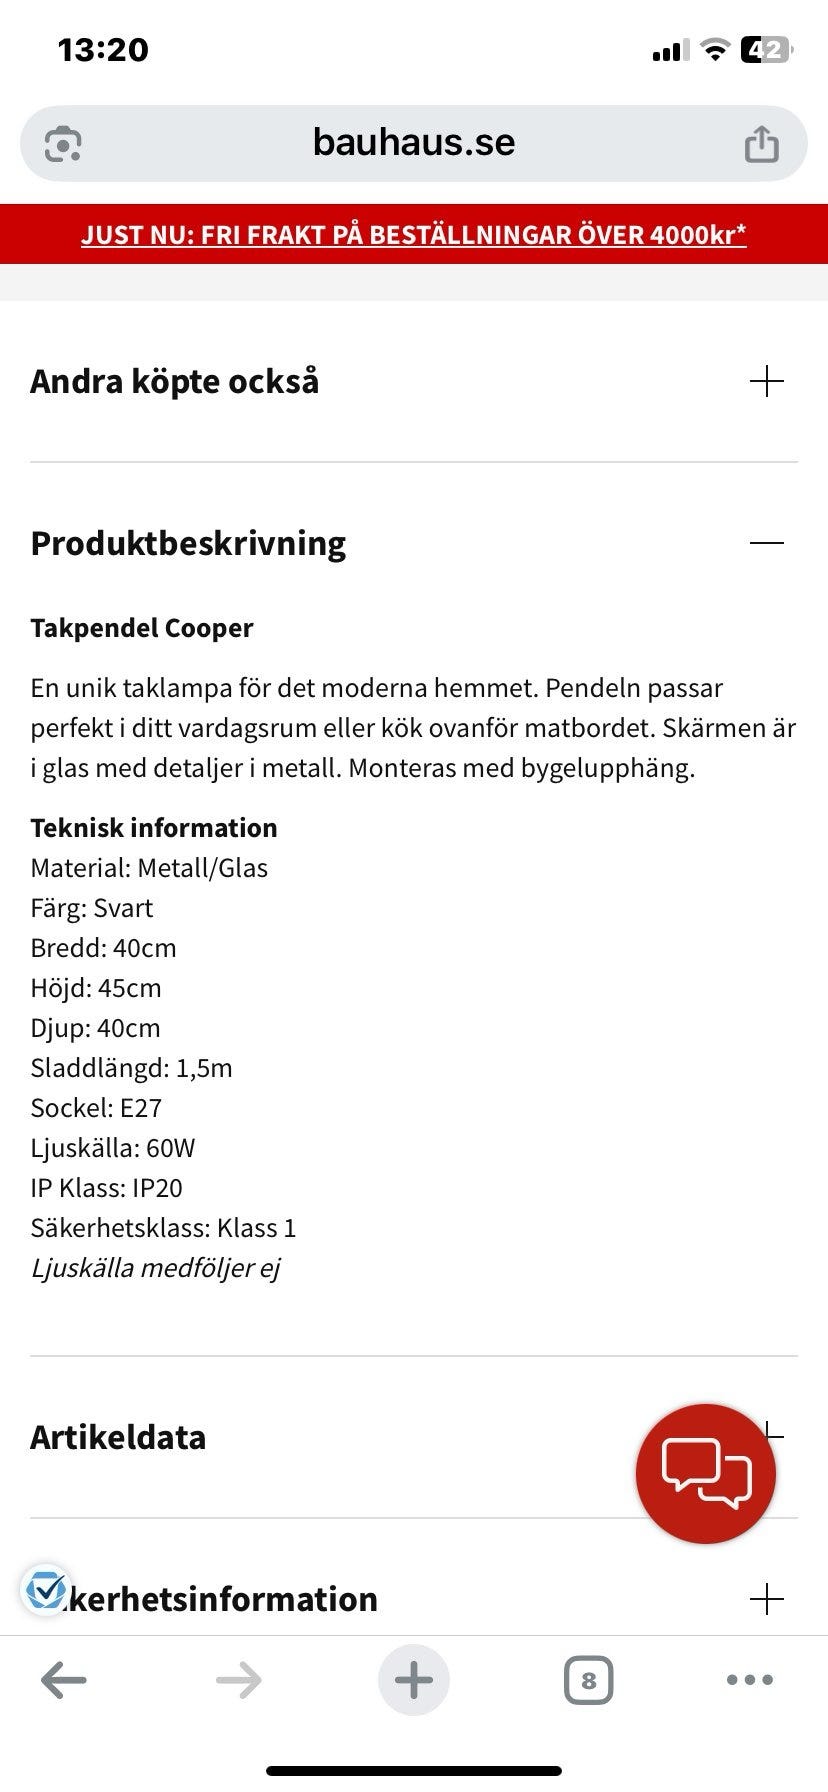The image size is (828, 1792).
Task: Expand Andra köpte också with plus icon
Action: tap(766, 381)
